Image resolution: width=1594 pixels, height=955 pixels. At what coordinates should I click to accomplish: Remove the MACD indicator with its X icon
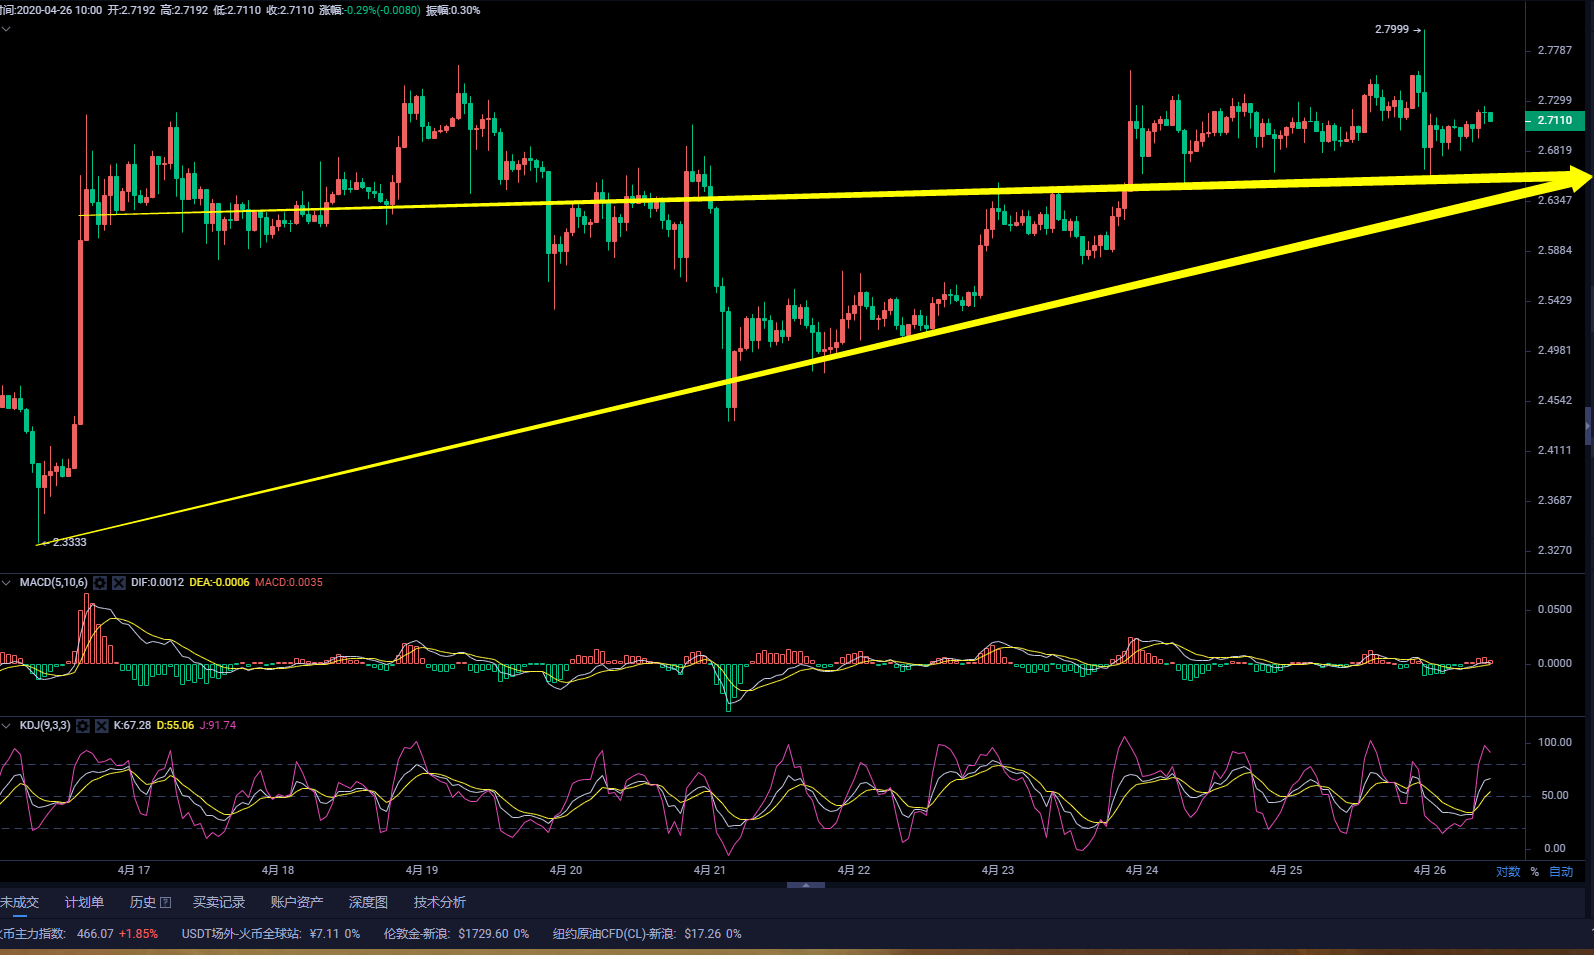point(118,582)
